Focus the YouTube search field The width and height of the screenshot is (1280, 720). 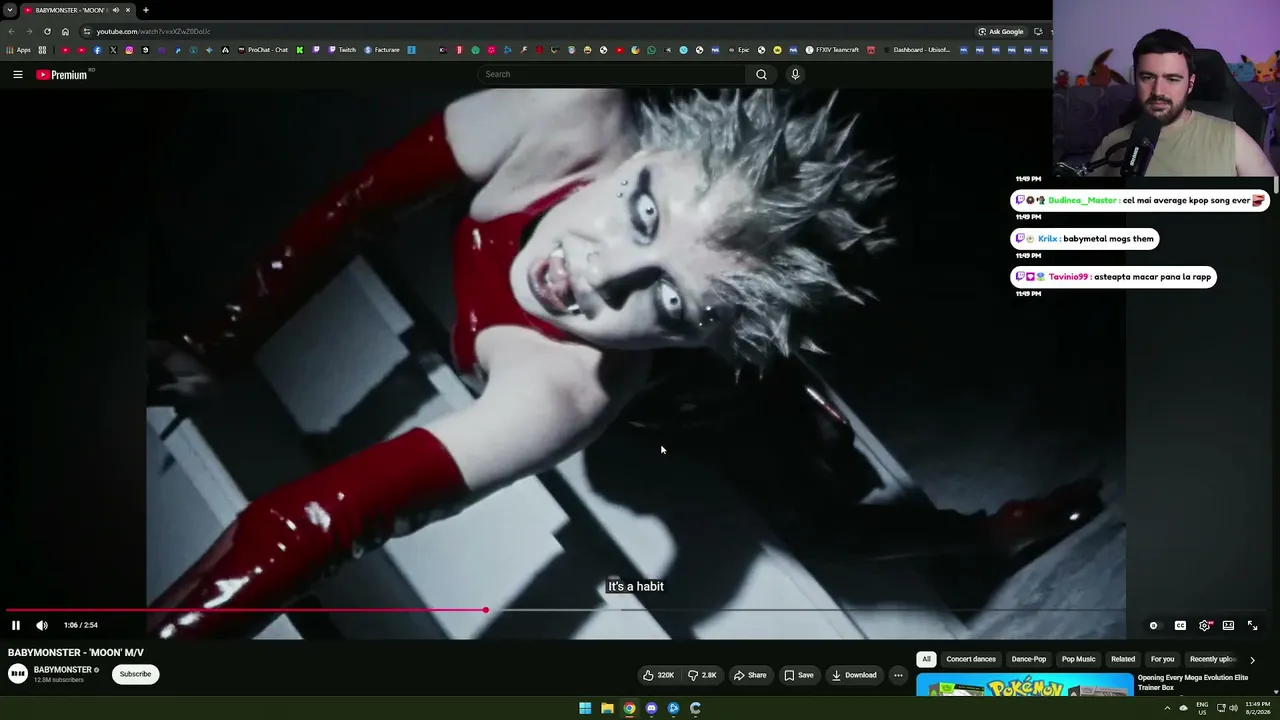click(x=612, y=74)
